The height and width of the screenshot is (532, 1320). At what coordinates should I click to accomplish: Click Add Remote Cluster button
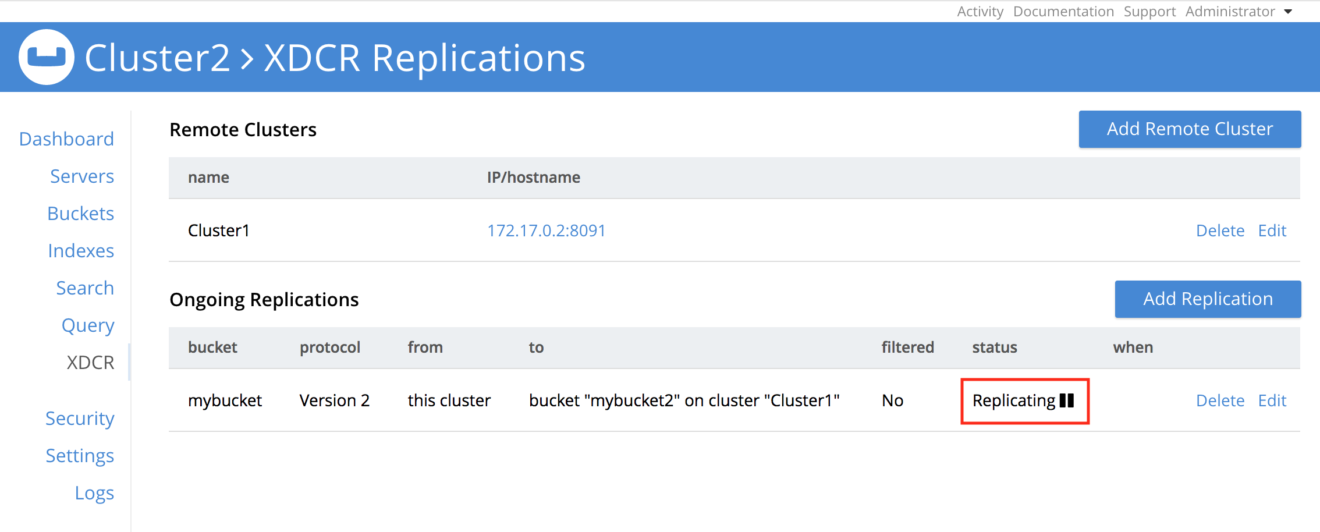[1190, 129]
